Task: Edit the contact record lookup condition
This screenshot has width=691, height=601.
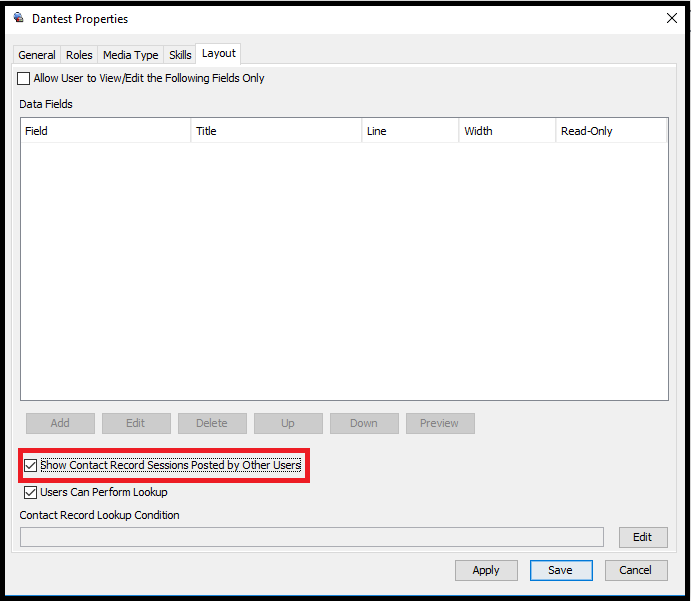Action: click(643, 537)
